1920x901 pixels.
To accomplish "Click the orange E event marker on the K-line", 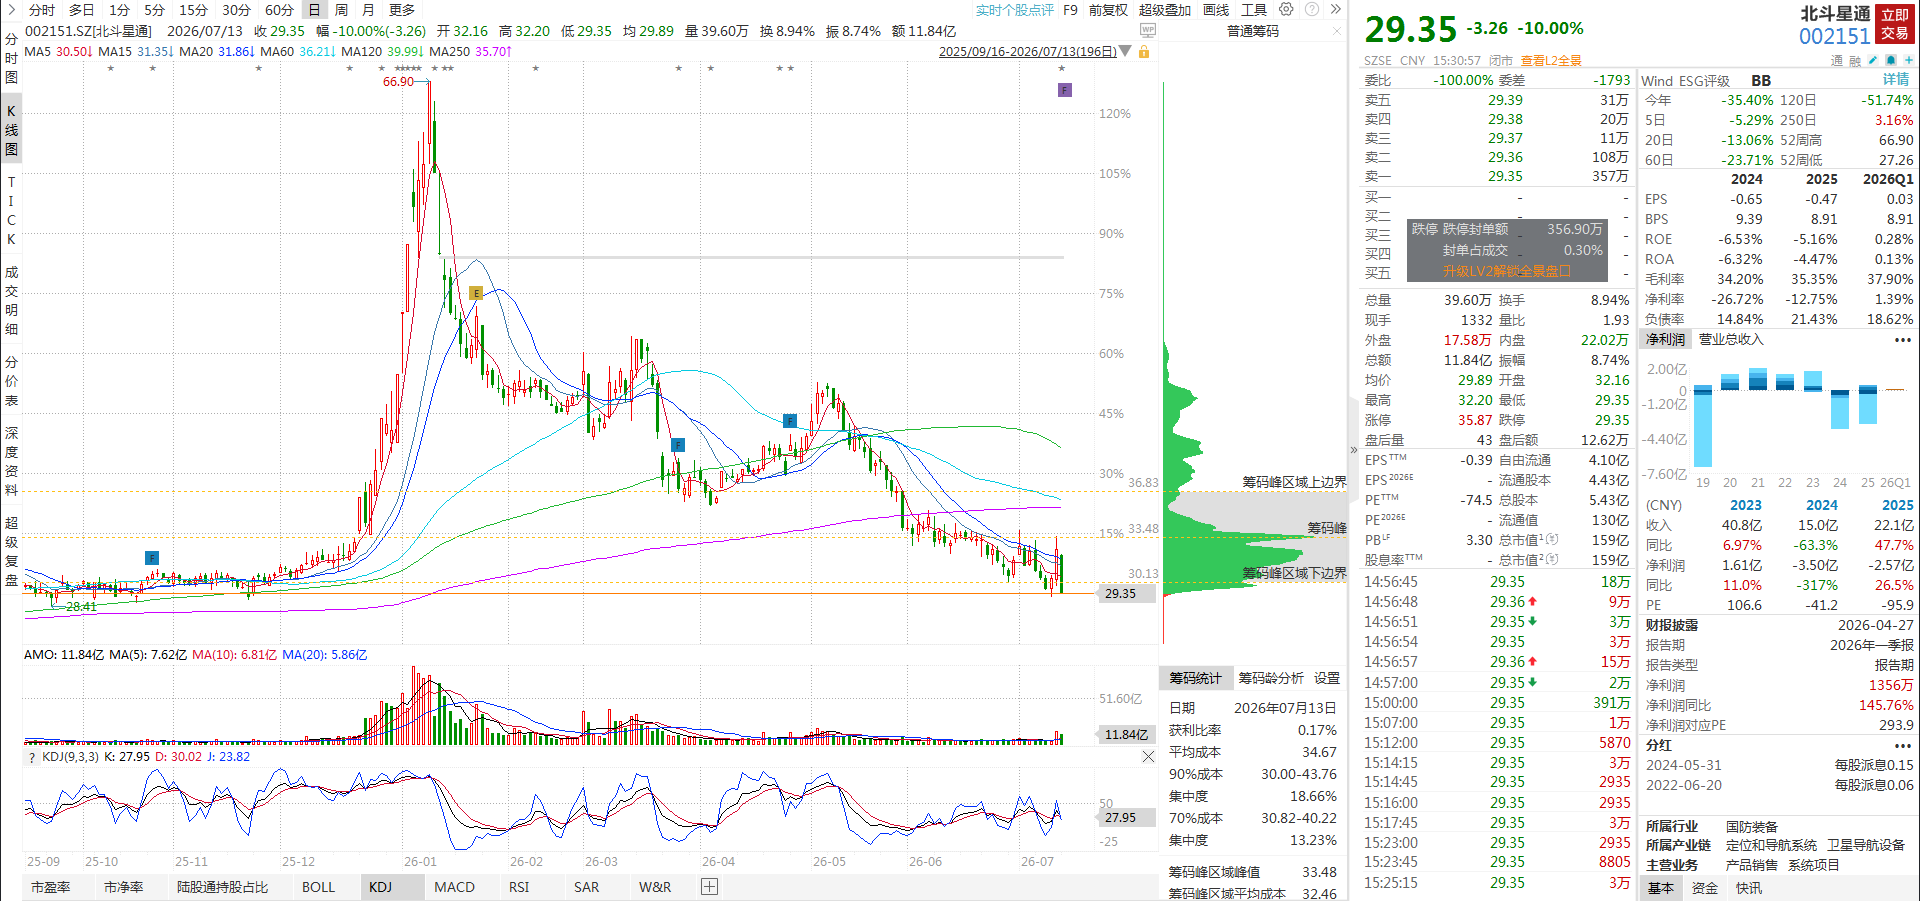I will [x=476, y=293].
